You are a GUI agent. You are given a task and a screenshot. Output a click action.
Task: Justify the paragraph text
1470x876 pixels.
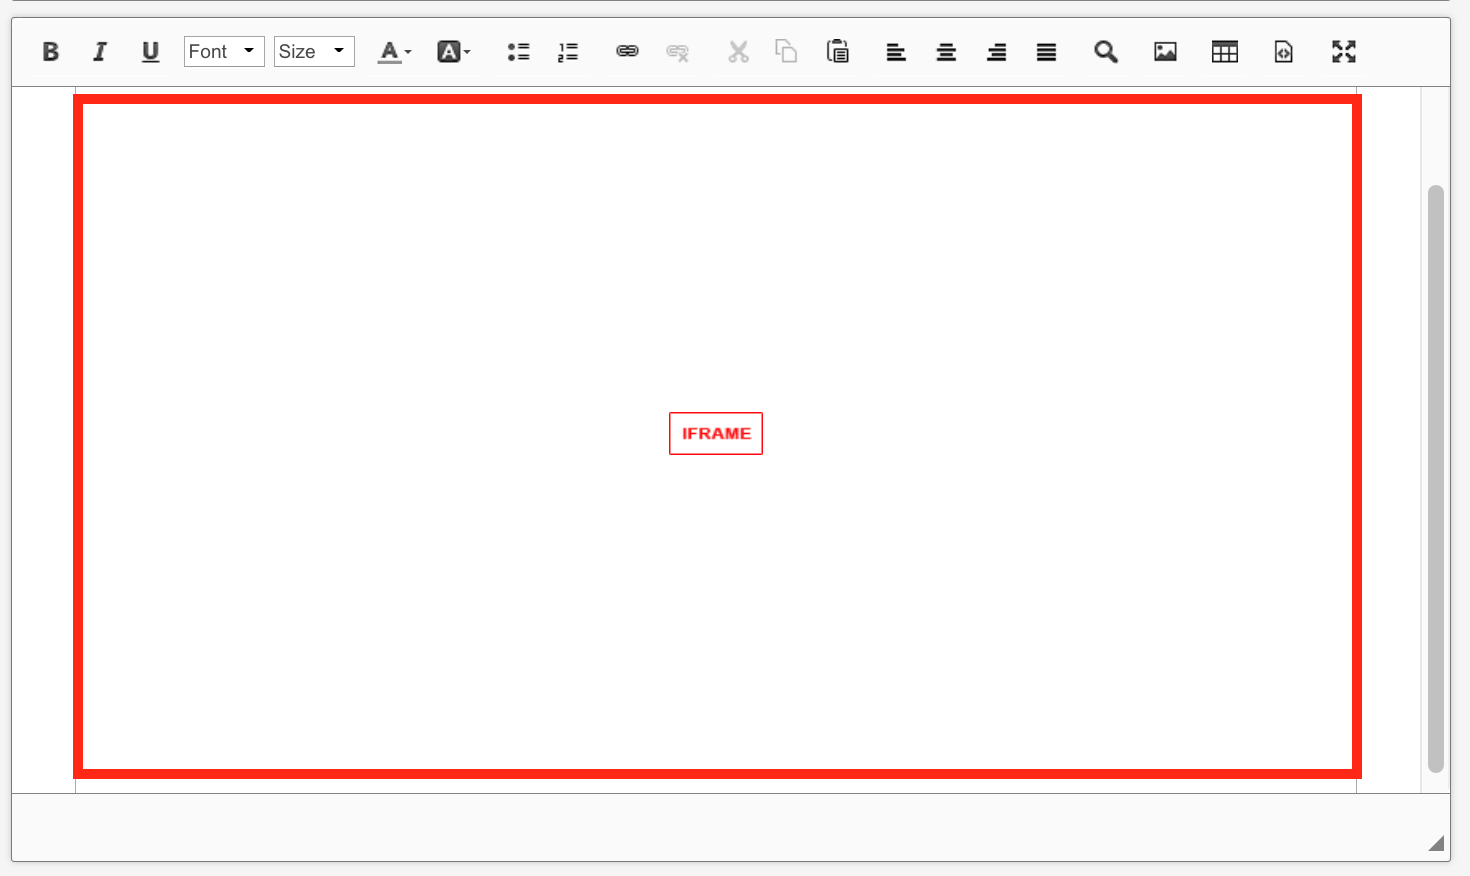tap(1046, 51)
